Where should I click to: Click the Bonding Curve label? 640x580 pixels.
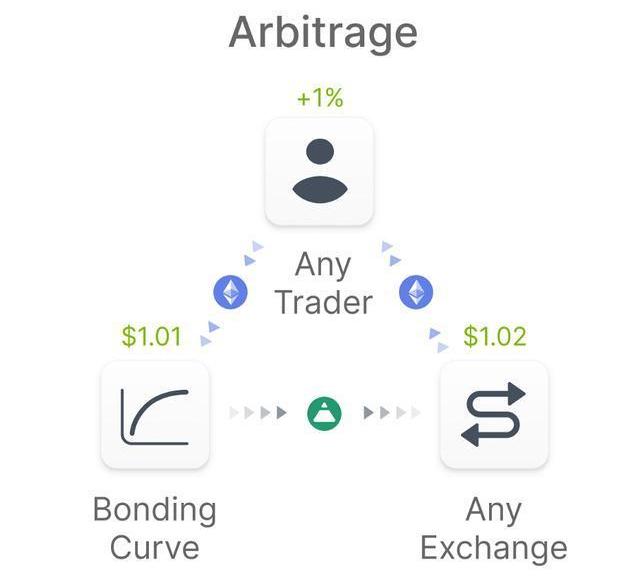tap(154, 528)
